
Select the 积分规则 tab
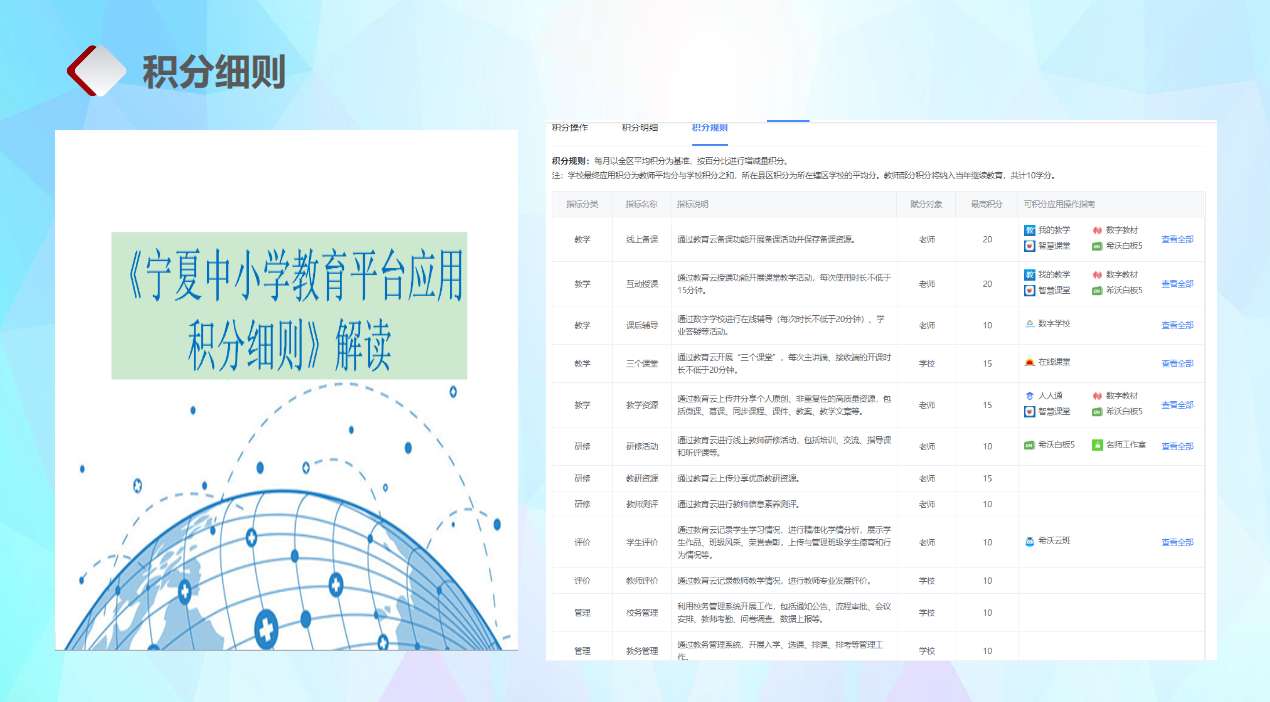pos(709,128)
